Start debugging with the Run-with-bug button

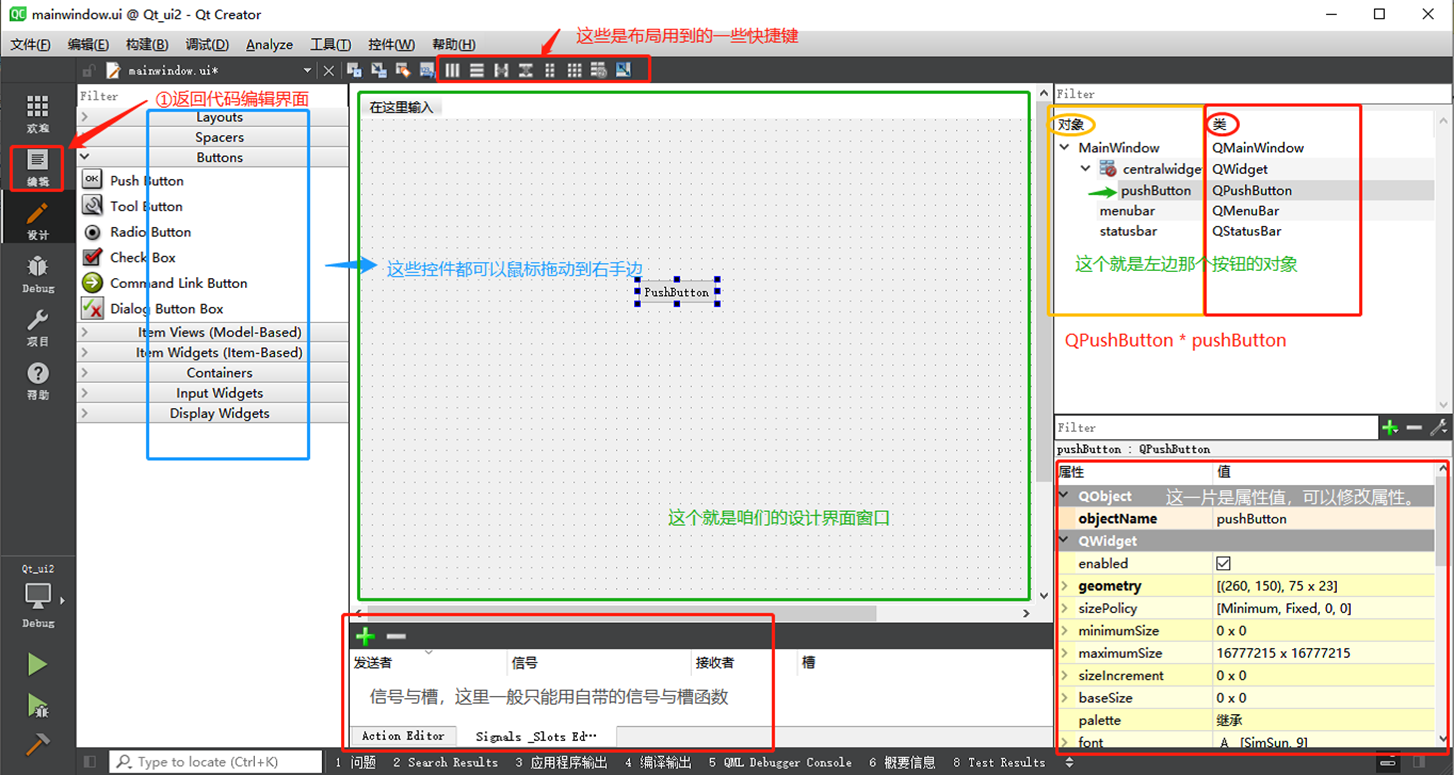37,705
